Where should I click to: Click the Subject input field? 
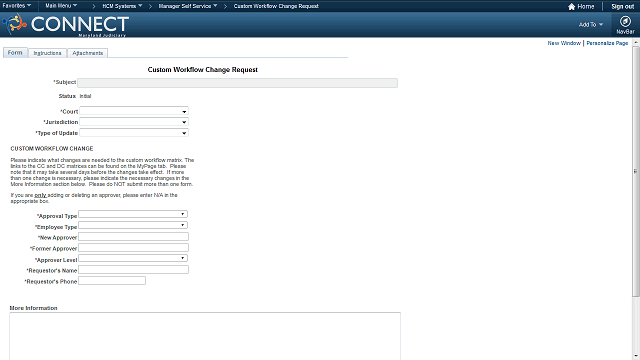(x=237, y=83)
